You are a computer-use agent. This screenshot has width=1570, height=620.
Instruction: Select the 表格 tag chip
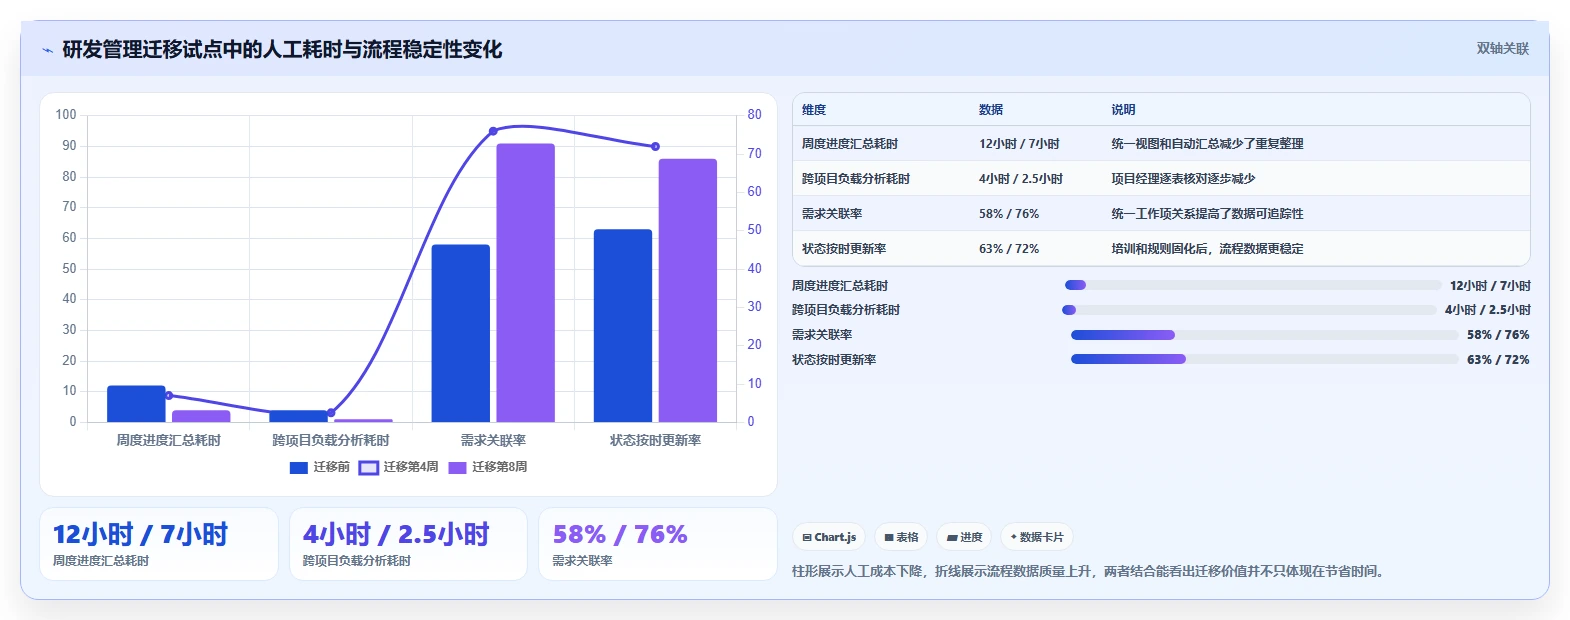tap(901, 537)
